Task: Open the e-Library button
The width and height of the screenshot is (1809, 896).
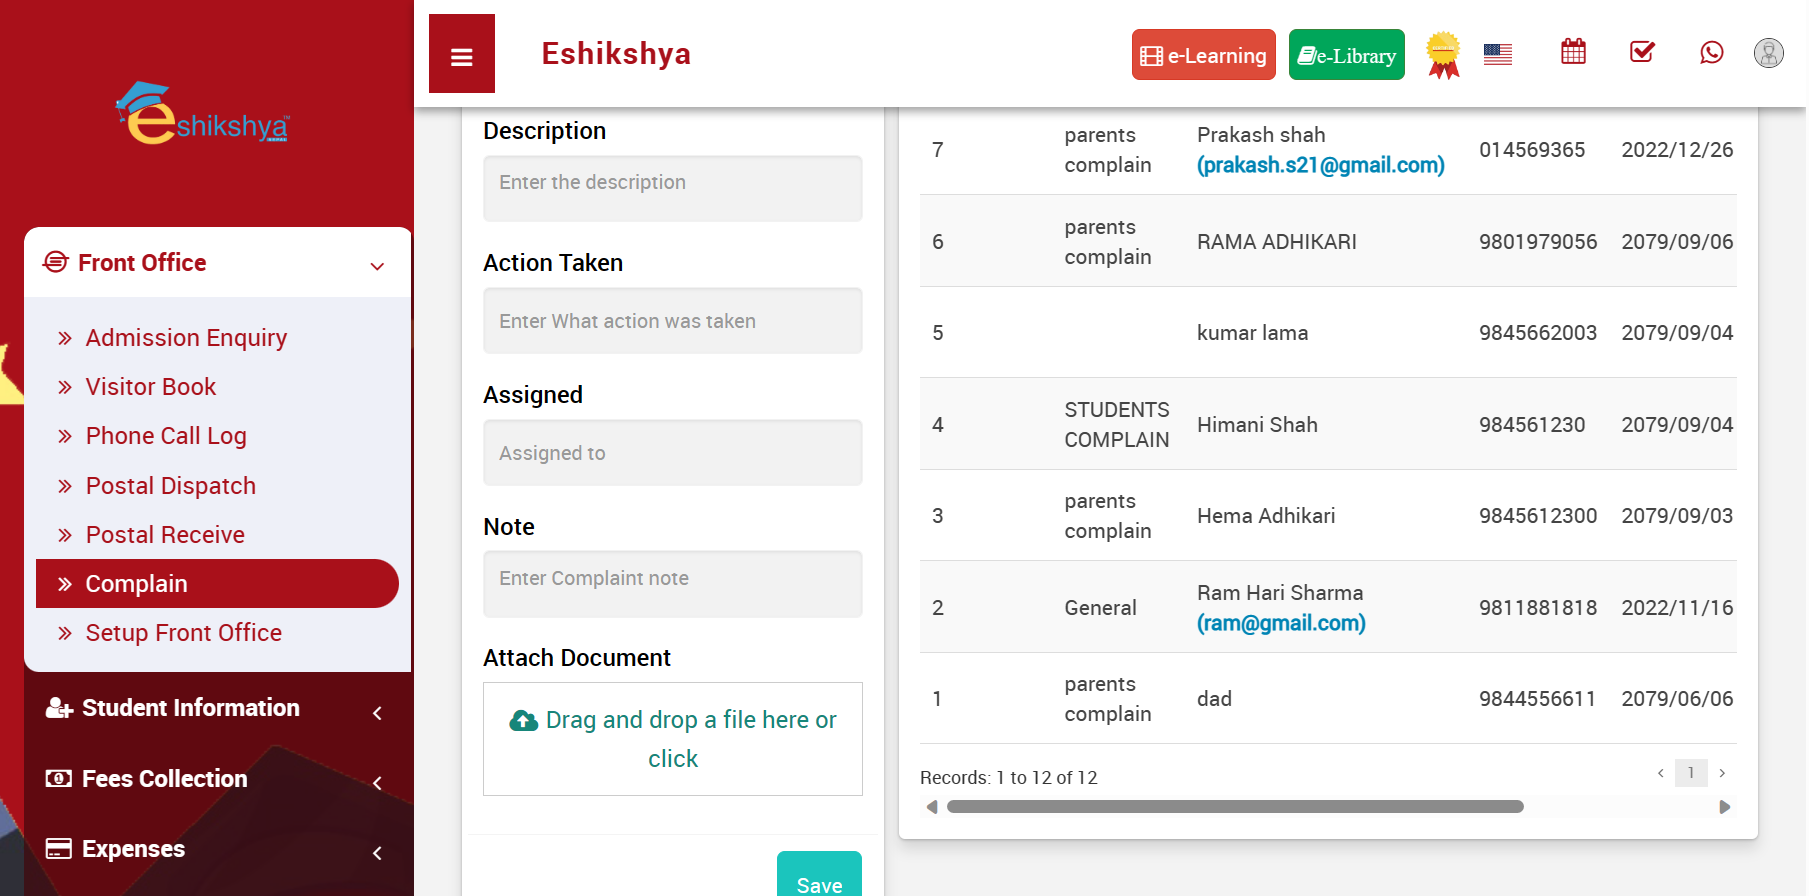Action: [1346, 55]
